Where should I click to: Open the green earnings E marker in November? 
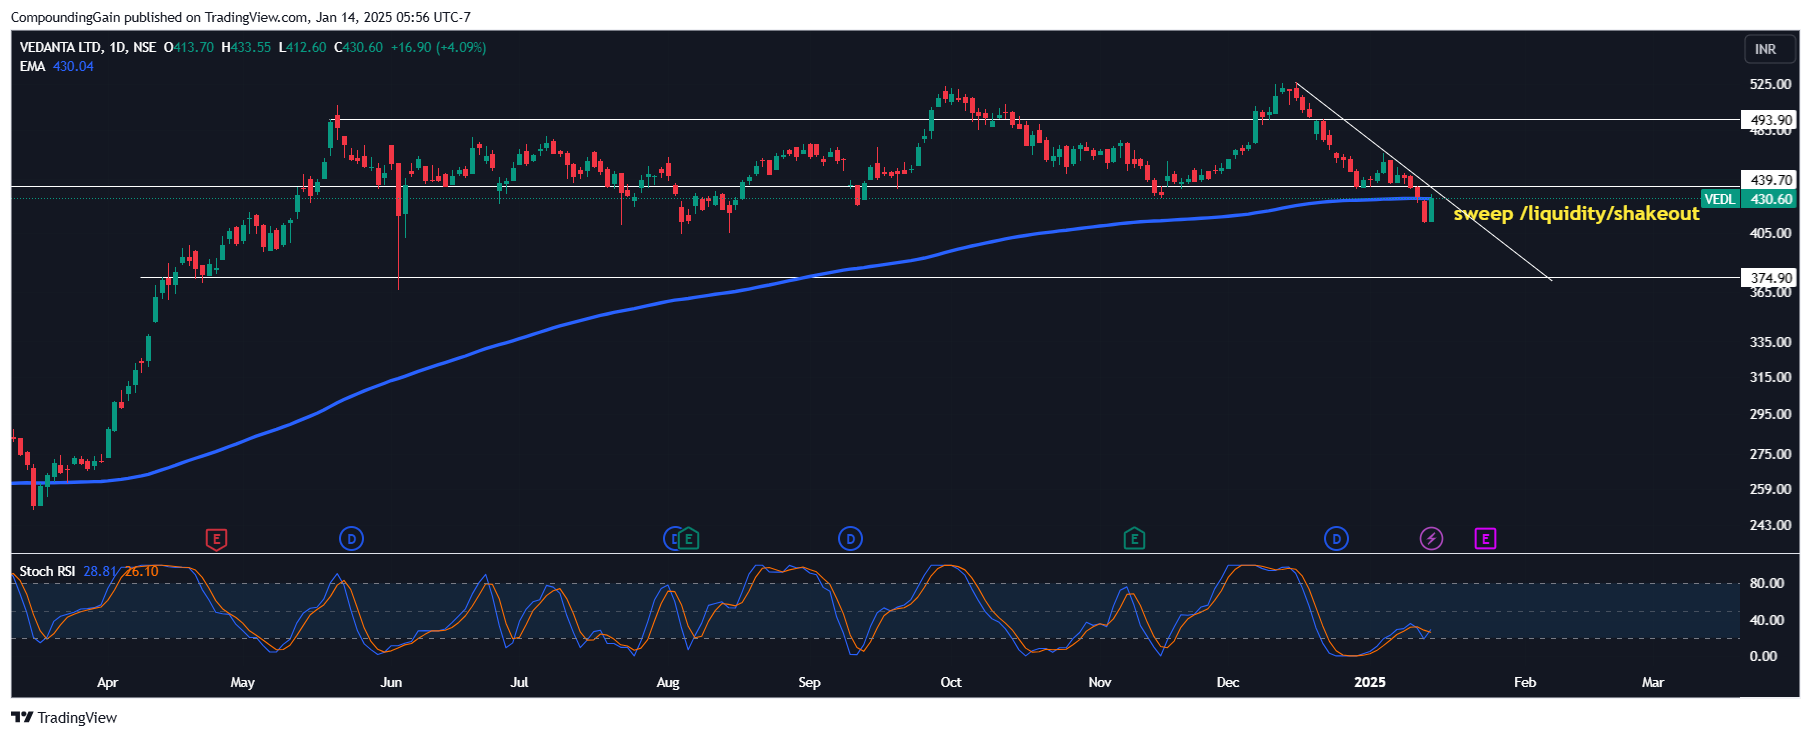coord(1134,539)
